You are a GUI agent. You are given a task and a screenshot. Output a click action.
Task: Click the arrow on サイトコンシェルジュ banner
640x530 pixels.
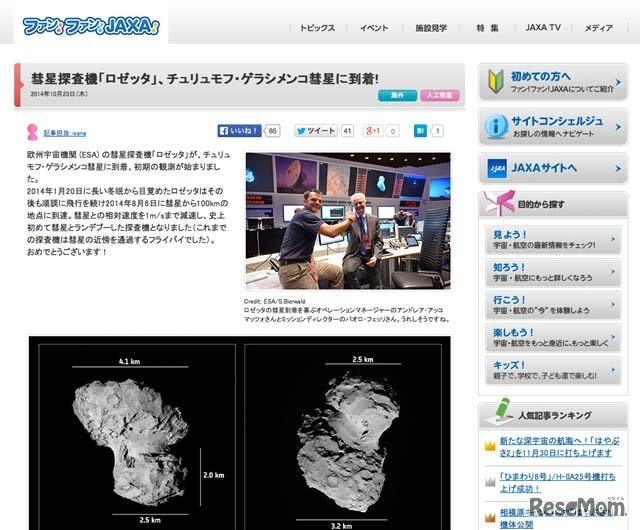[x=618, y=127]
